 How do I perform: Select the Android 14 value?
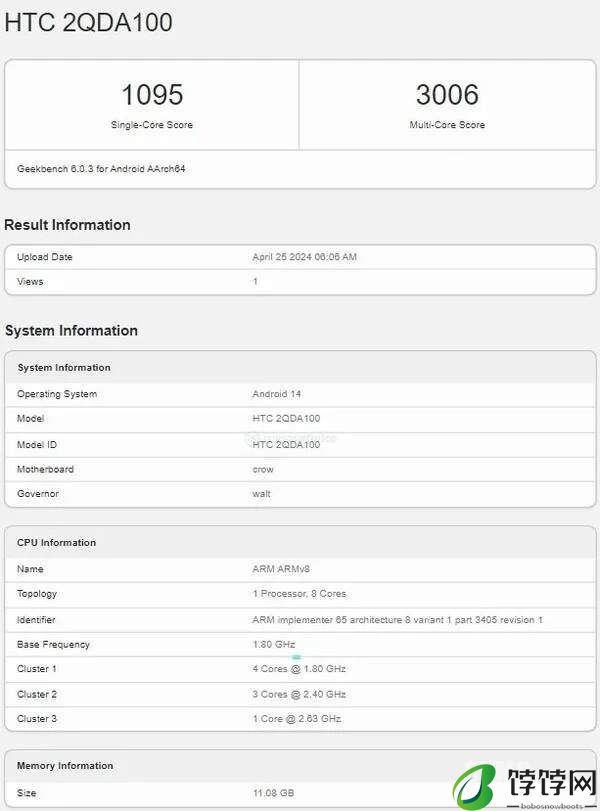277,394
